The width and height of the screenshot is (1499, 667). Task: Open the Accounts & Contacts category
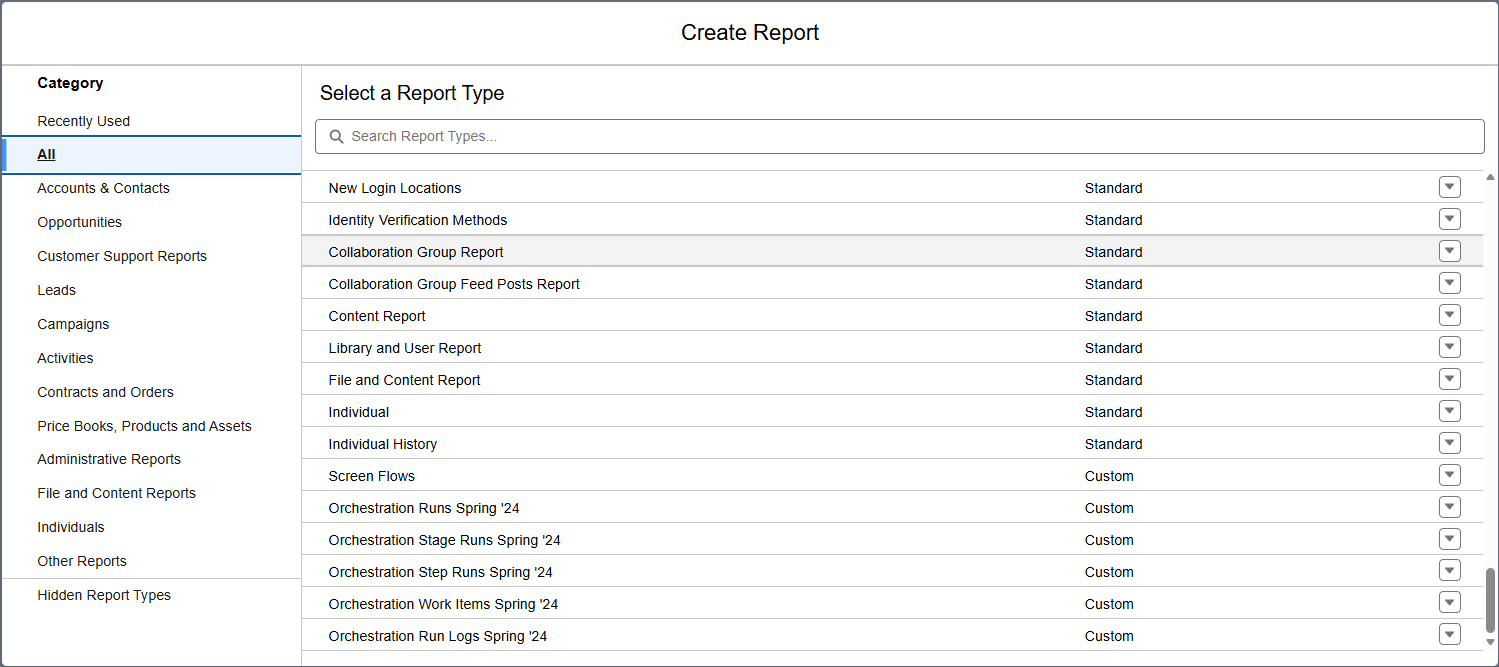pos(103,188)
